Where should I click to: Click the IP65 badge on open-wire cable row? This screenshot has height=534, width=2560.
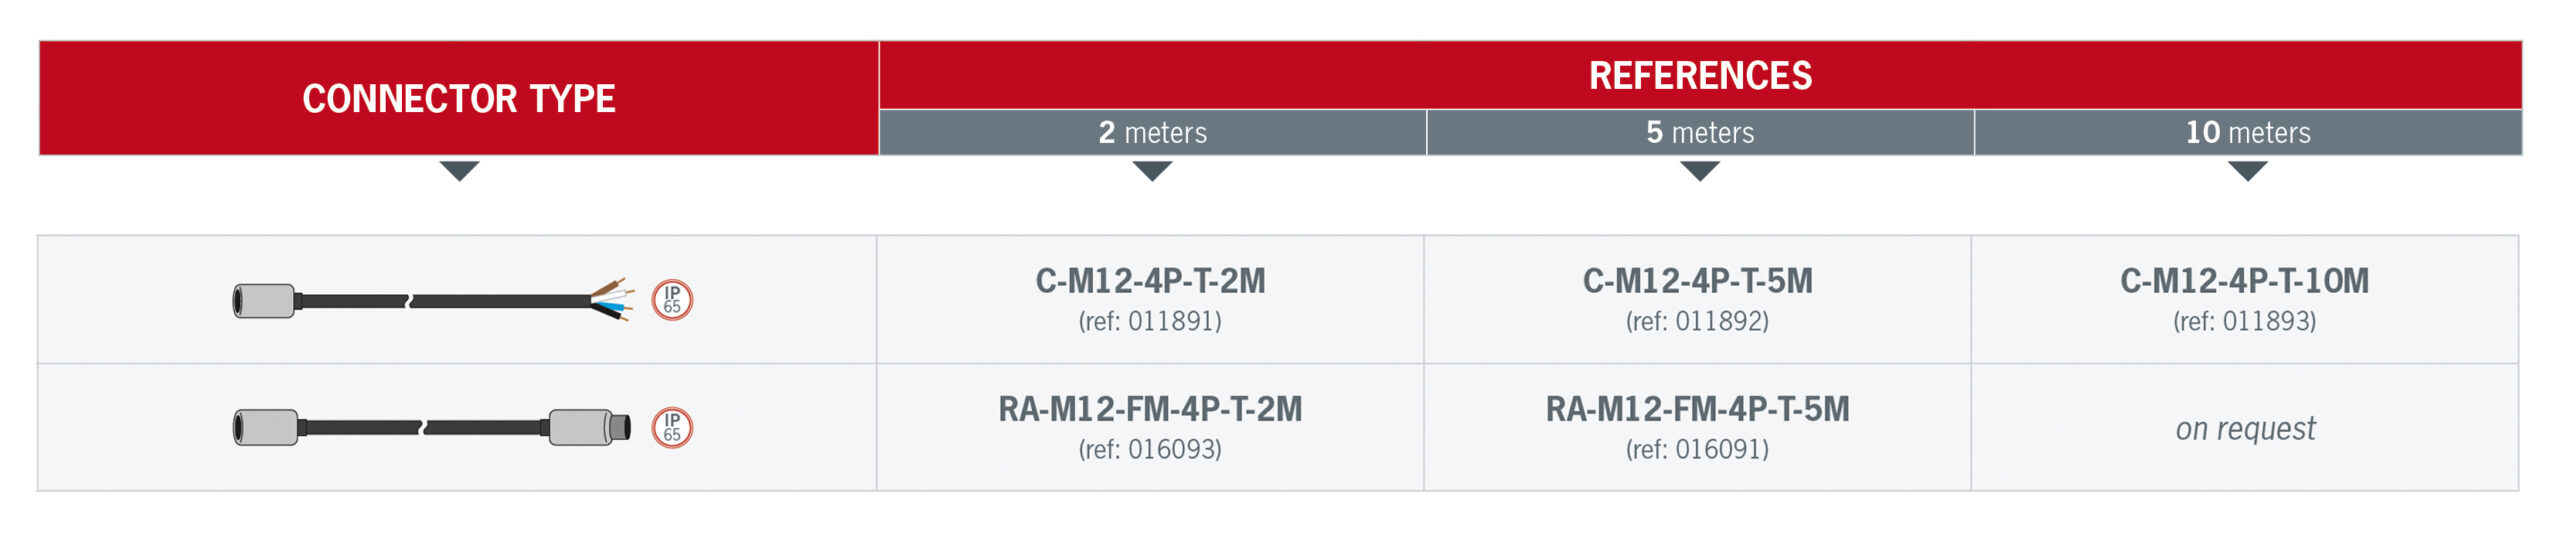[x=672, y=299]
